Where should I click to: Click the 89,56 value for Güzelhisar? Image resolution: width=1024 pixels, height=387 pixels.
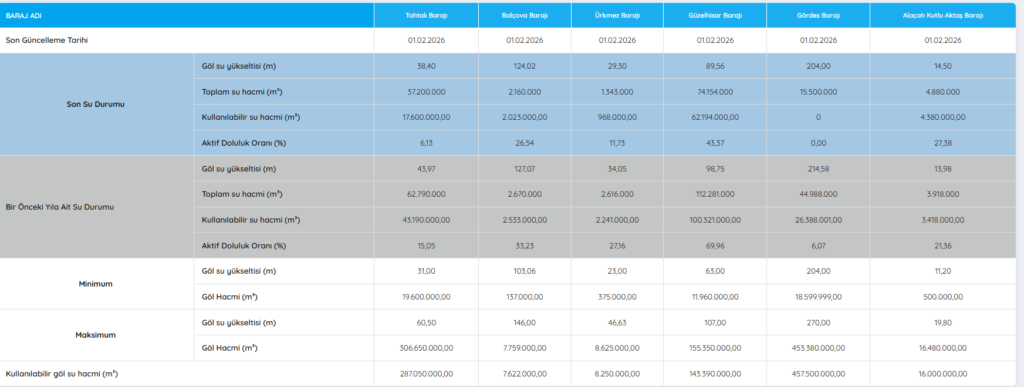[715, 66]
